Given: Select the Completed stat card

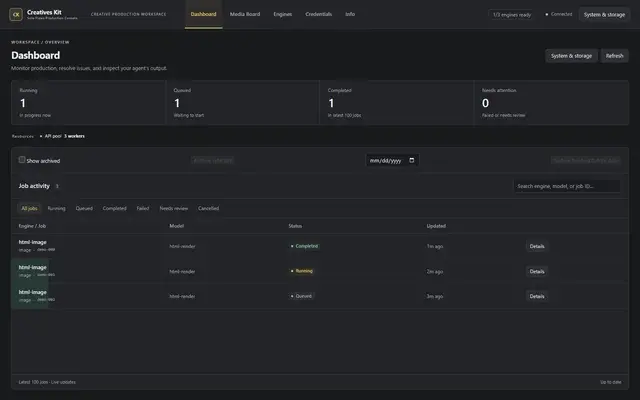Looking at the screenshot, I should [x=397, y=102].
